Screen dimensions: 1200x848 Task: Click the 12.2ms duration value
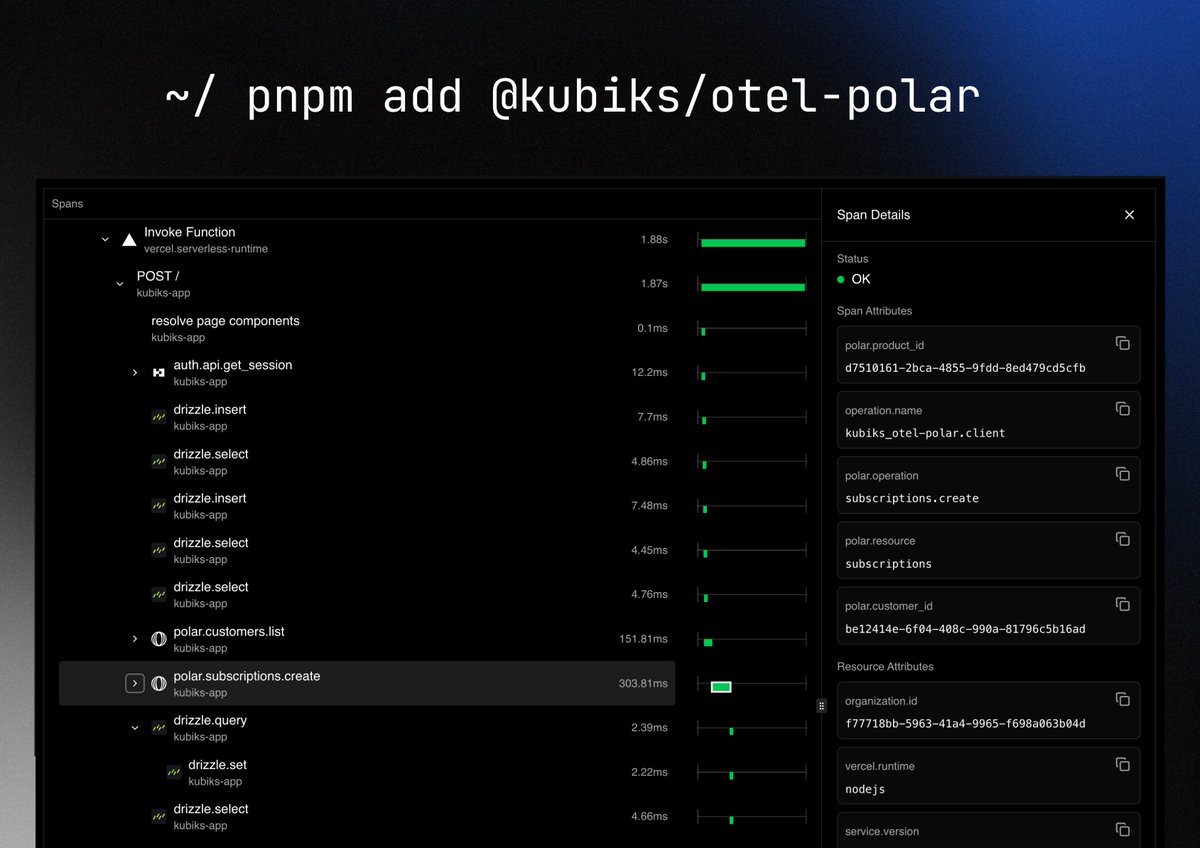650,373
